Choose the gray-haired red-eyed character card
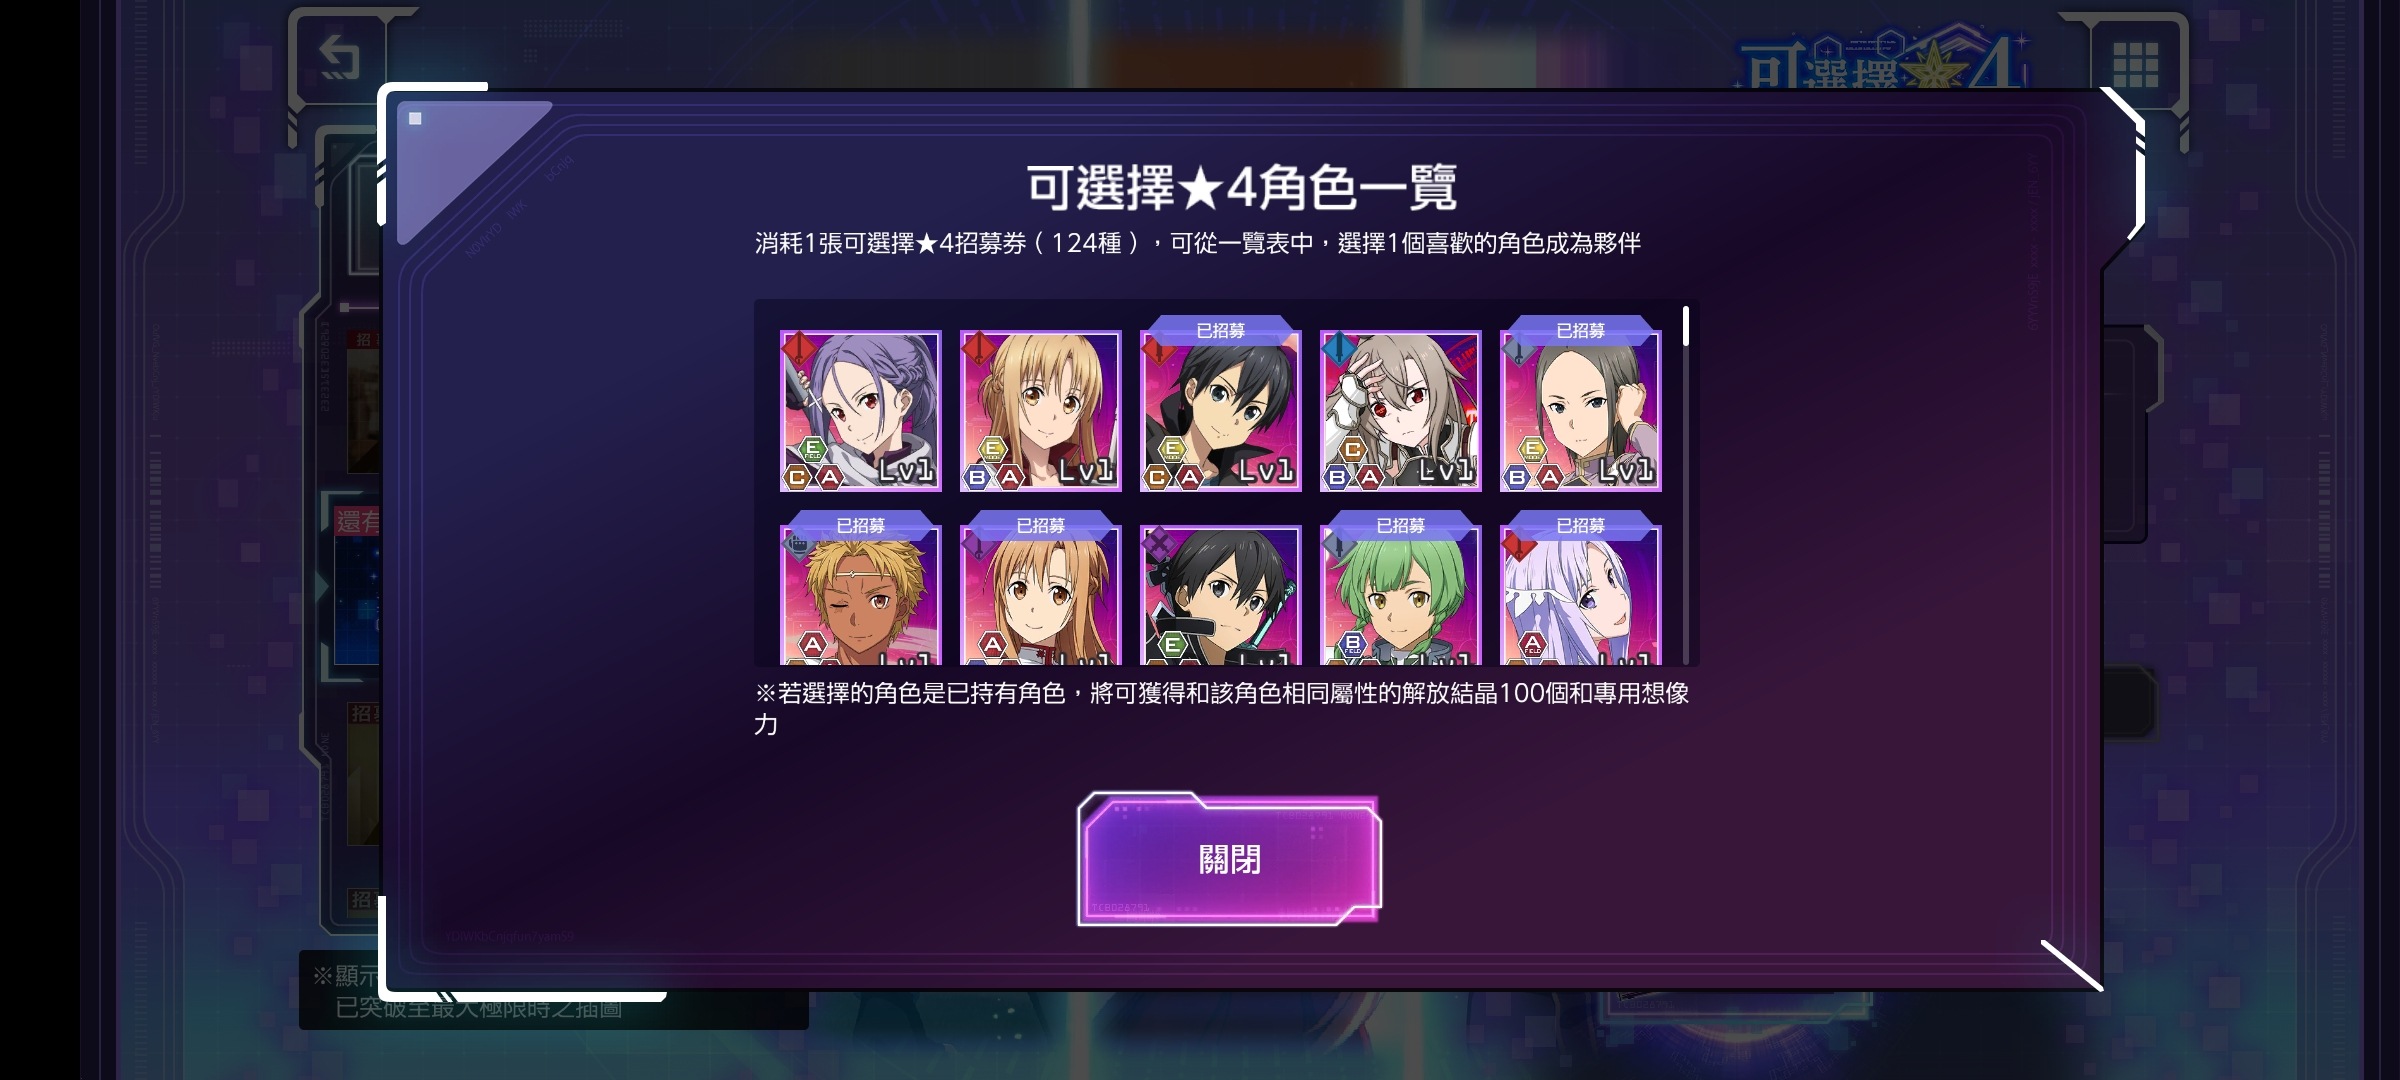2400x1080 pixels. point(1400,411)
